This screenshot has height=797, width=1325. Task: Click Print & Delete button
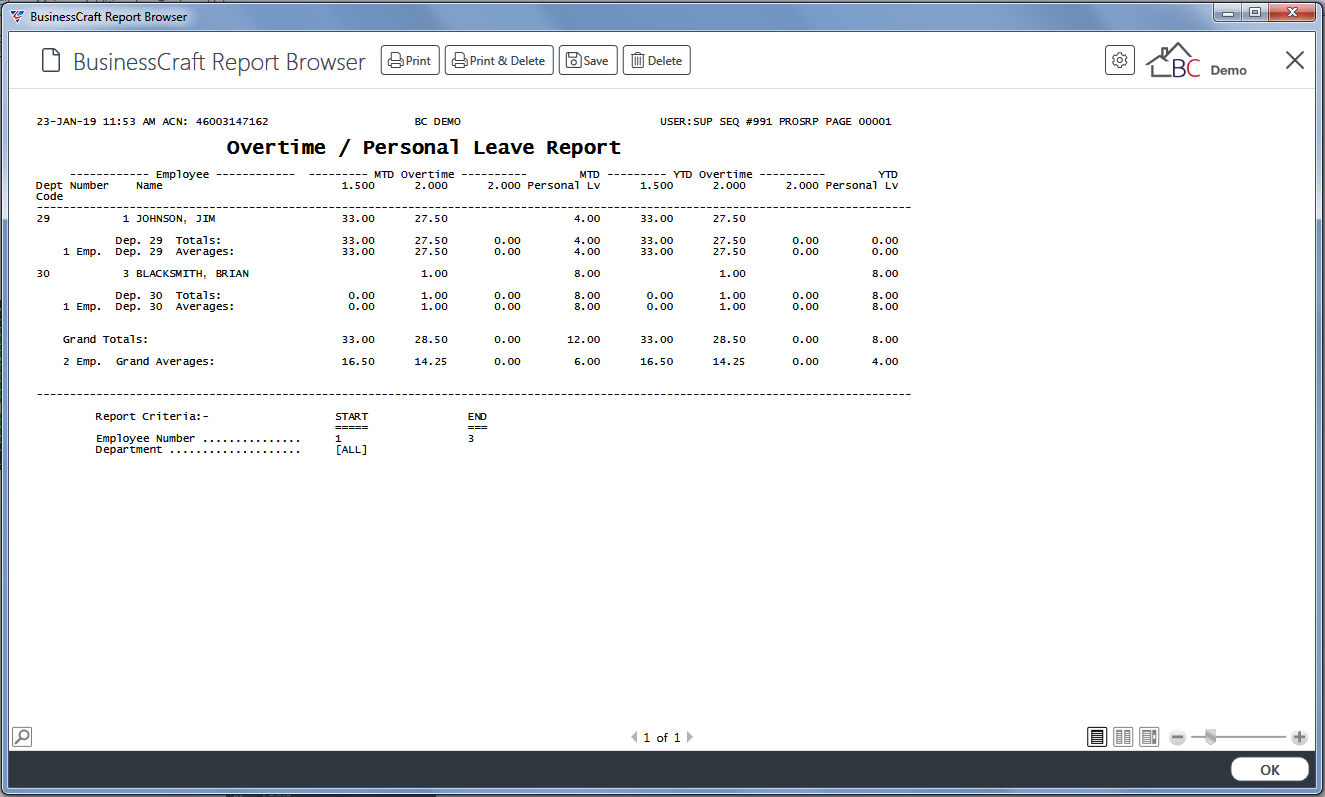498,60
